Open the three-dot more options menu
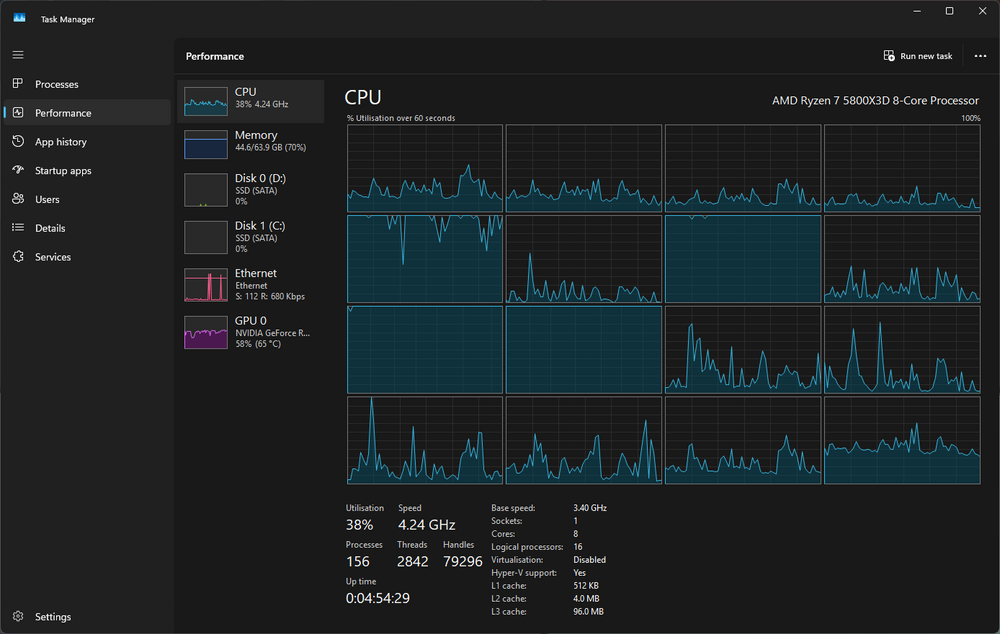1000x634 pixels. tap(980, 56)
